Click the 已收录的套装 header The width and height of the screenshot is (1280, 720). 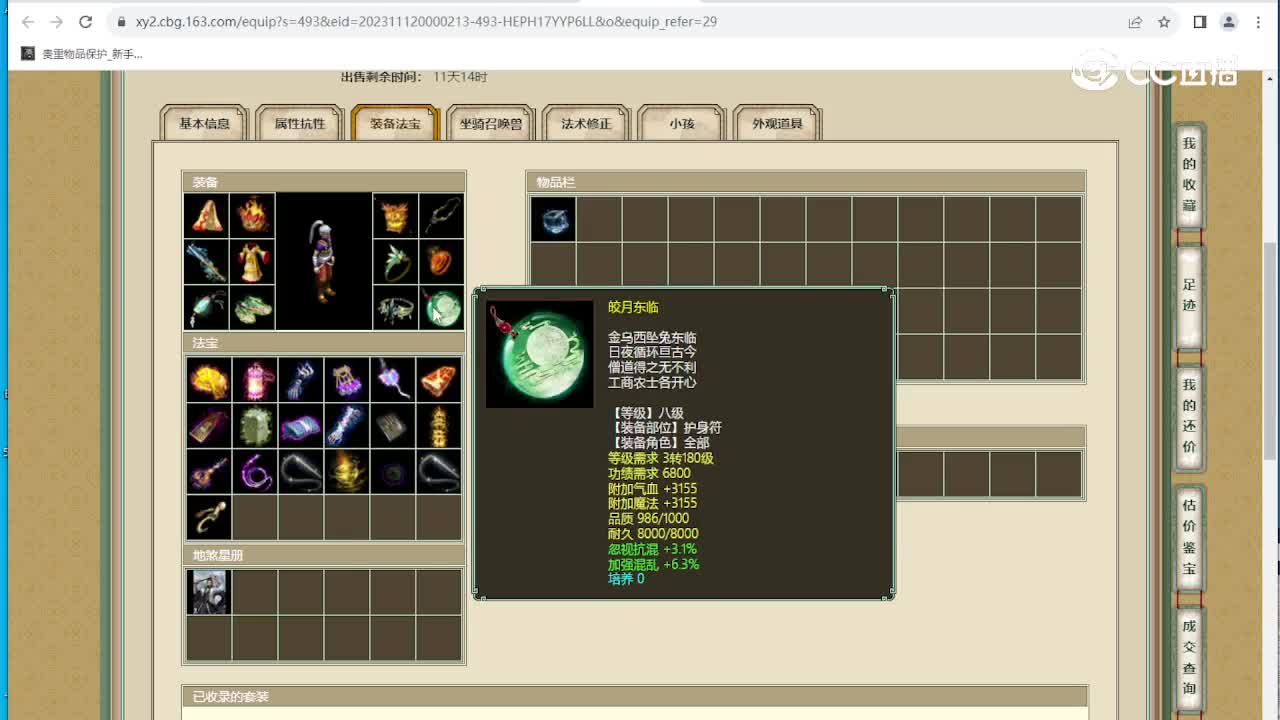coord(231,696)
